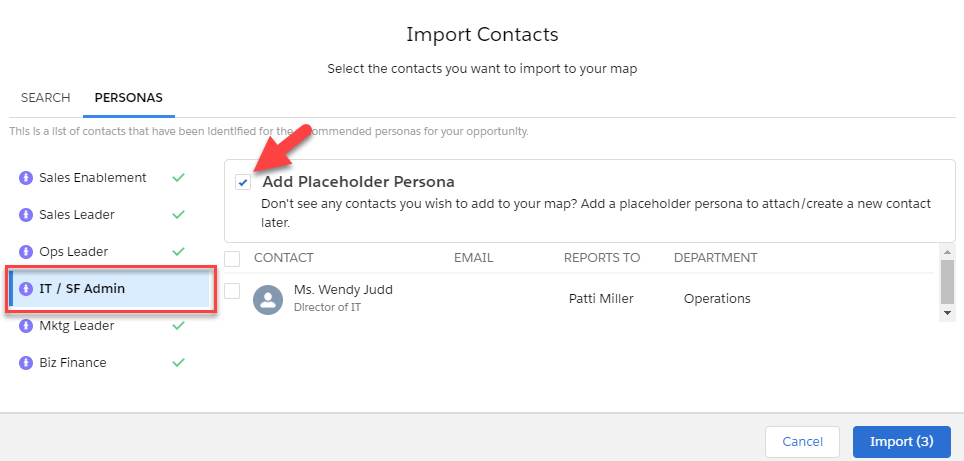Uncheck the Add Placeholder Persona checkbox
Screen dimensions: 964x461
(243, 183)
